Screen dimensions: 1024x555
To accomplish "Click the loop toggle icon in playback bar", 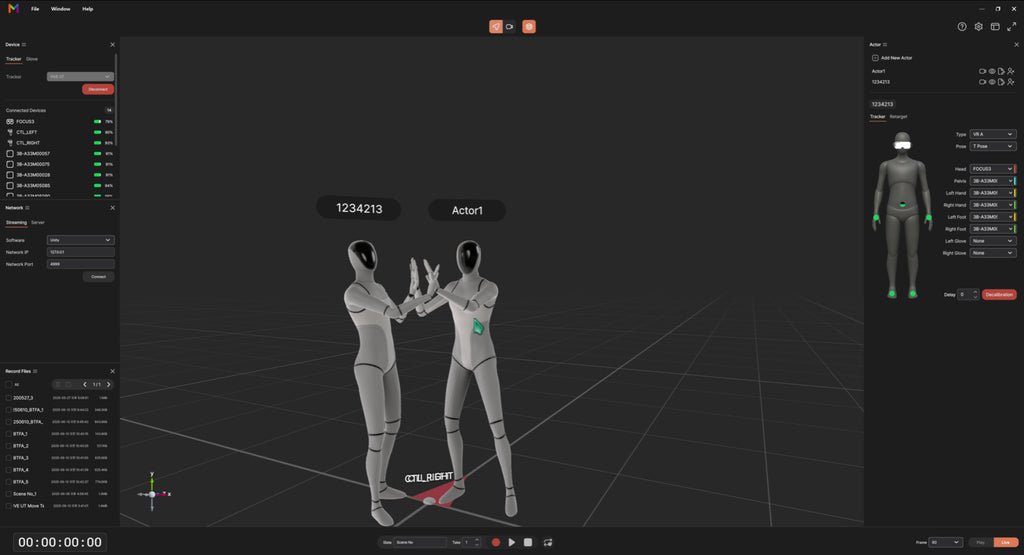I will 548,543.
